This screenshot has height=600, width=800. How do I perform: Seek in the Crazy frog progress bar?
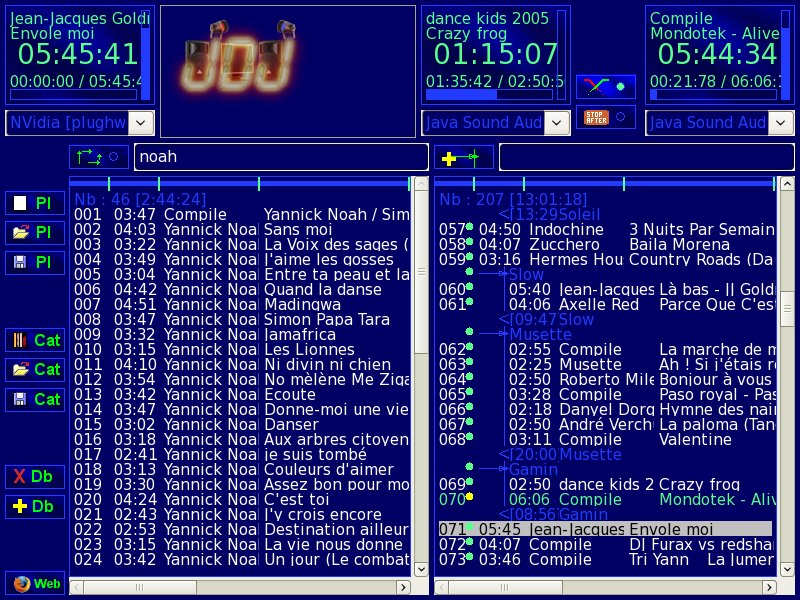pos(489,94)
